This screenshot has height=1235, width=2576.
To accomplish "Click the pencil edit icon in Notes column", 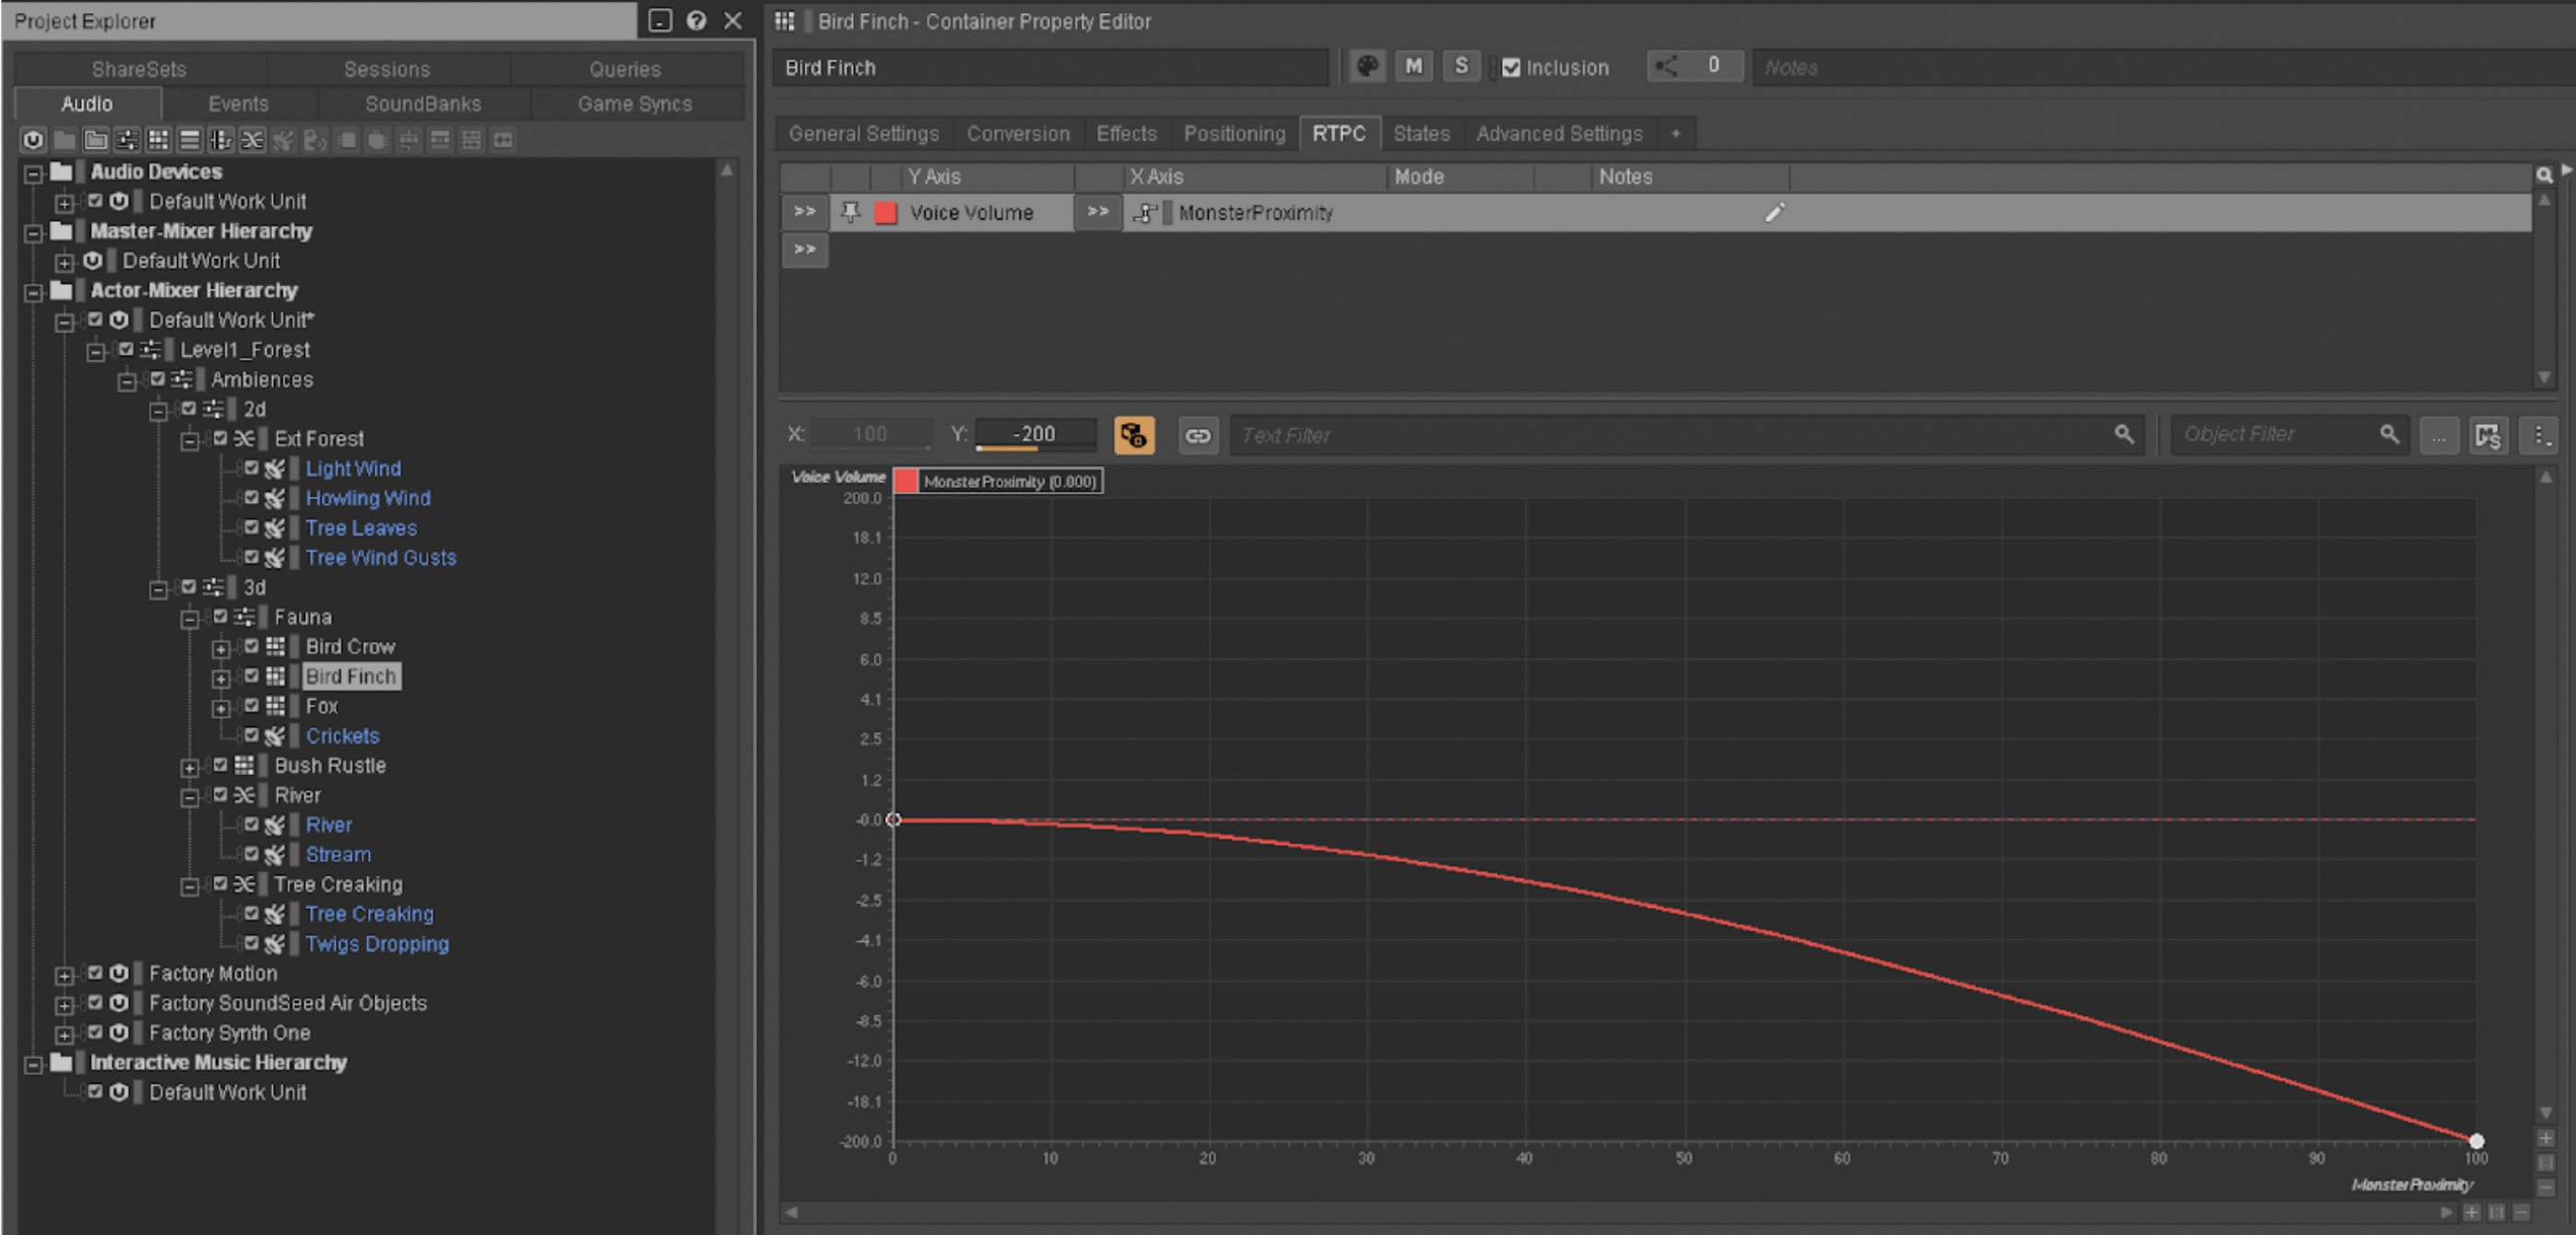I will pyautogui.click(x=1775, y=212).
